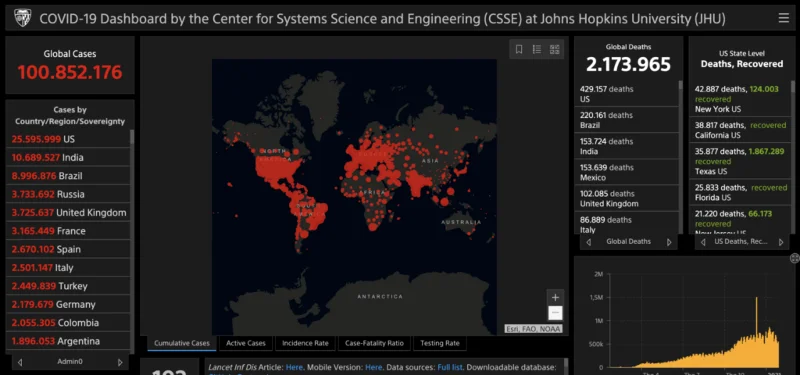800x375 pixels.
Task: Zoom out the map with minus button
Action: click(x=556, y=313)
